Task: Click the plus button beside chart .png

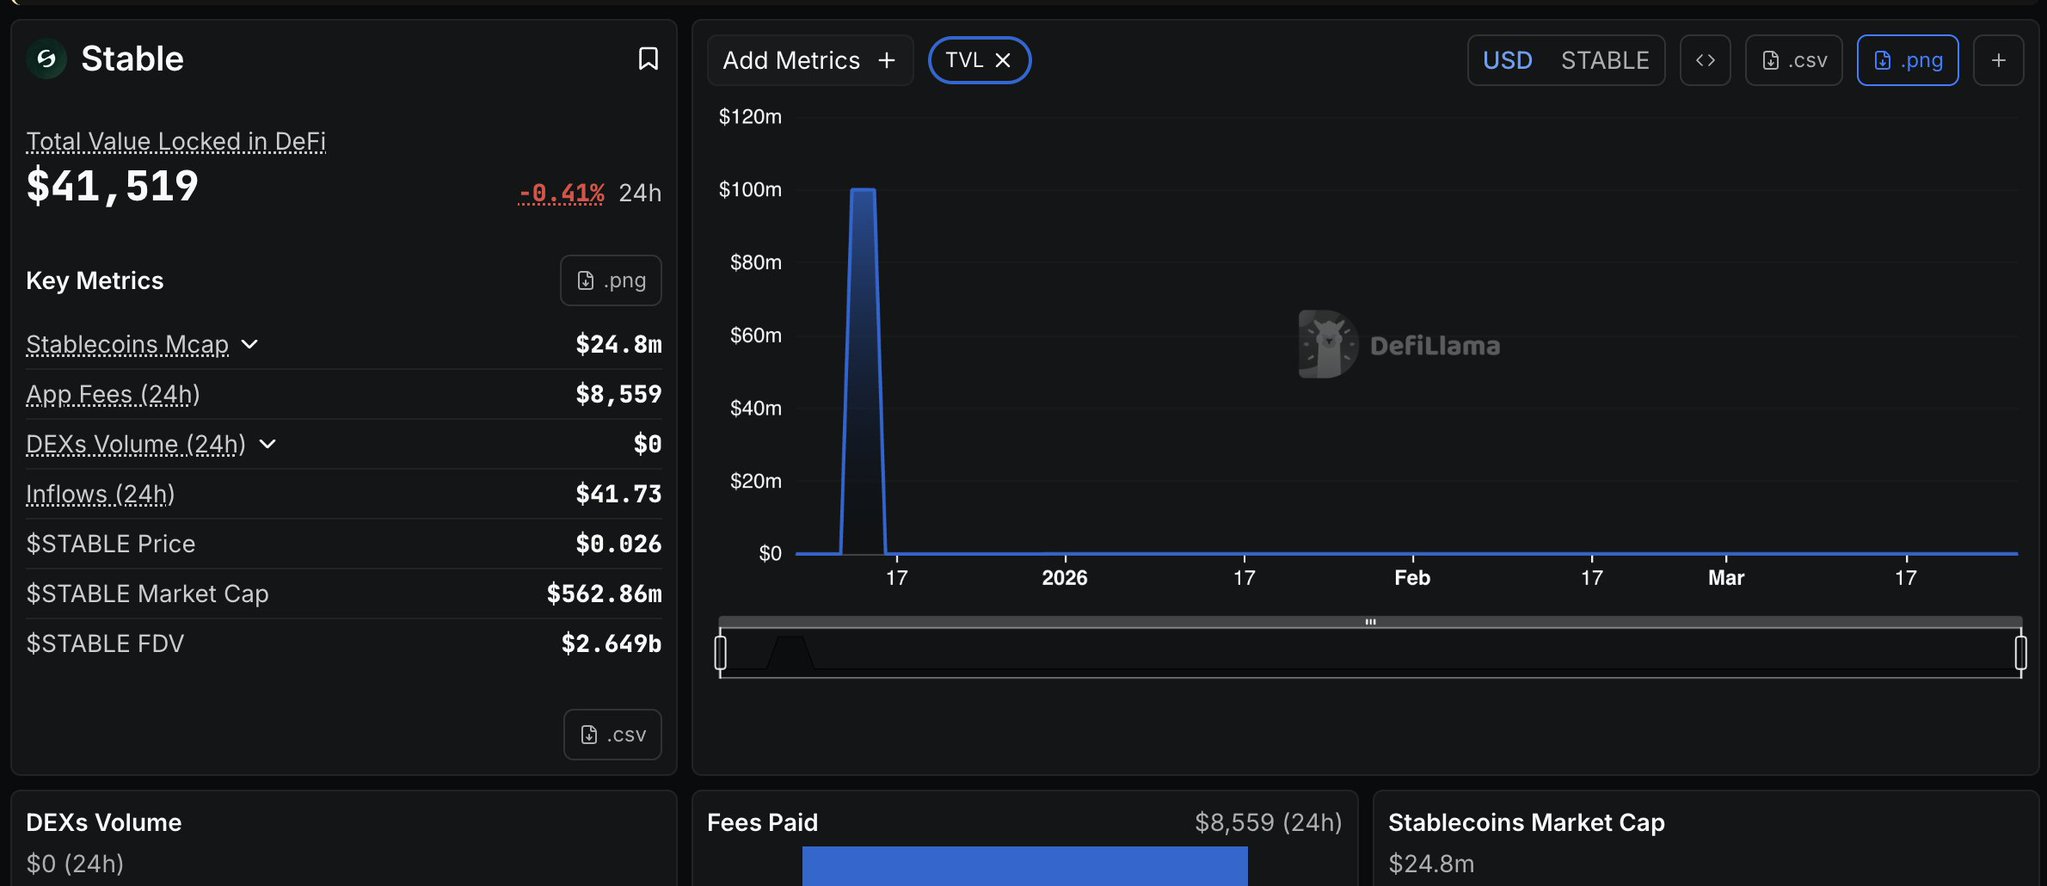Action: click(1998, 61)
